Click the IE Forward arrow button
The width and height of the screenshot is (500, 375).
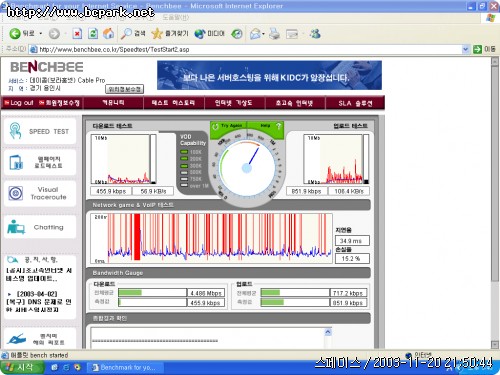coord(54,34)
